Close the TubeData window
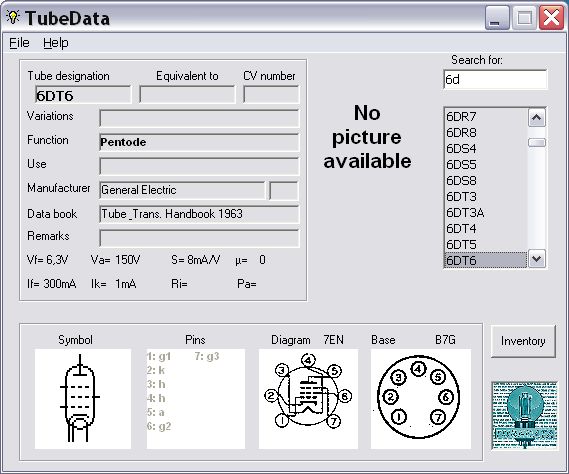The image size is (569, 474). pos(551,18)
